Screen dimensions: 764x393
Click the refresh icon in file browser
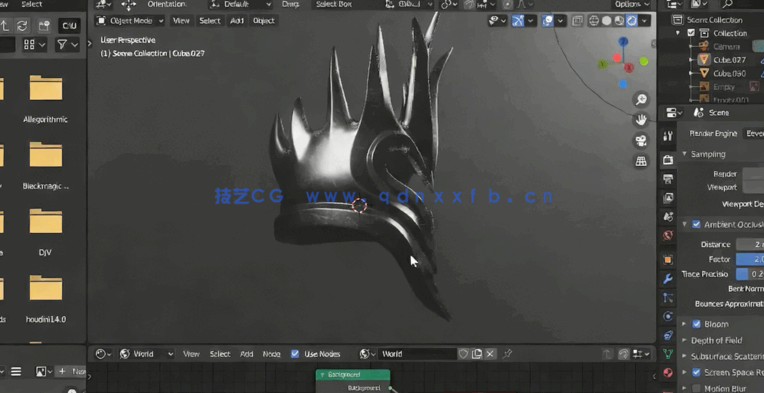click(x=22, y=25)
